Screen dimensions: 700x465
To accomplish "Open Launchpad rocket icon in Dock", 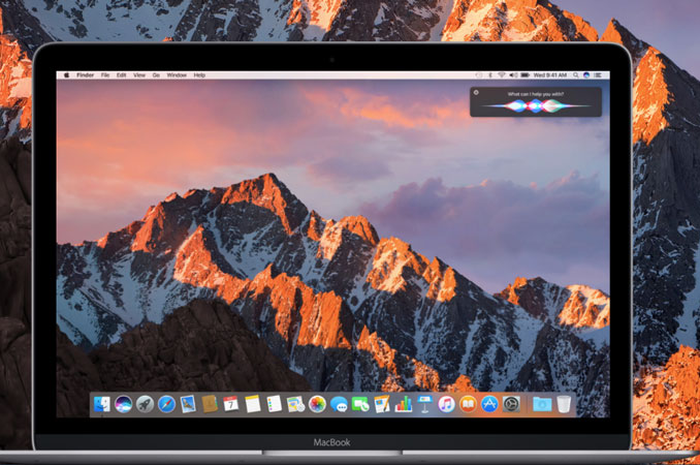I will pos(145,404).
